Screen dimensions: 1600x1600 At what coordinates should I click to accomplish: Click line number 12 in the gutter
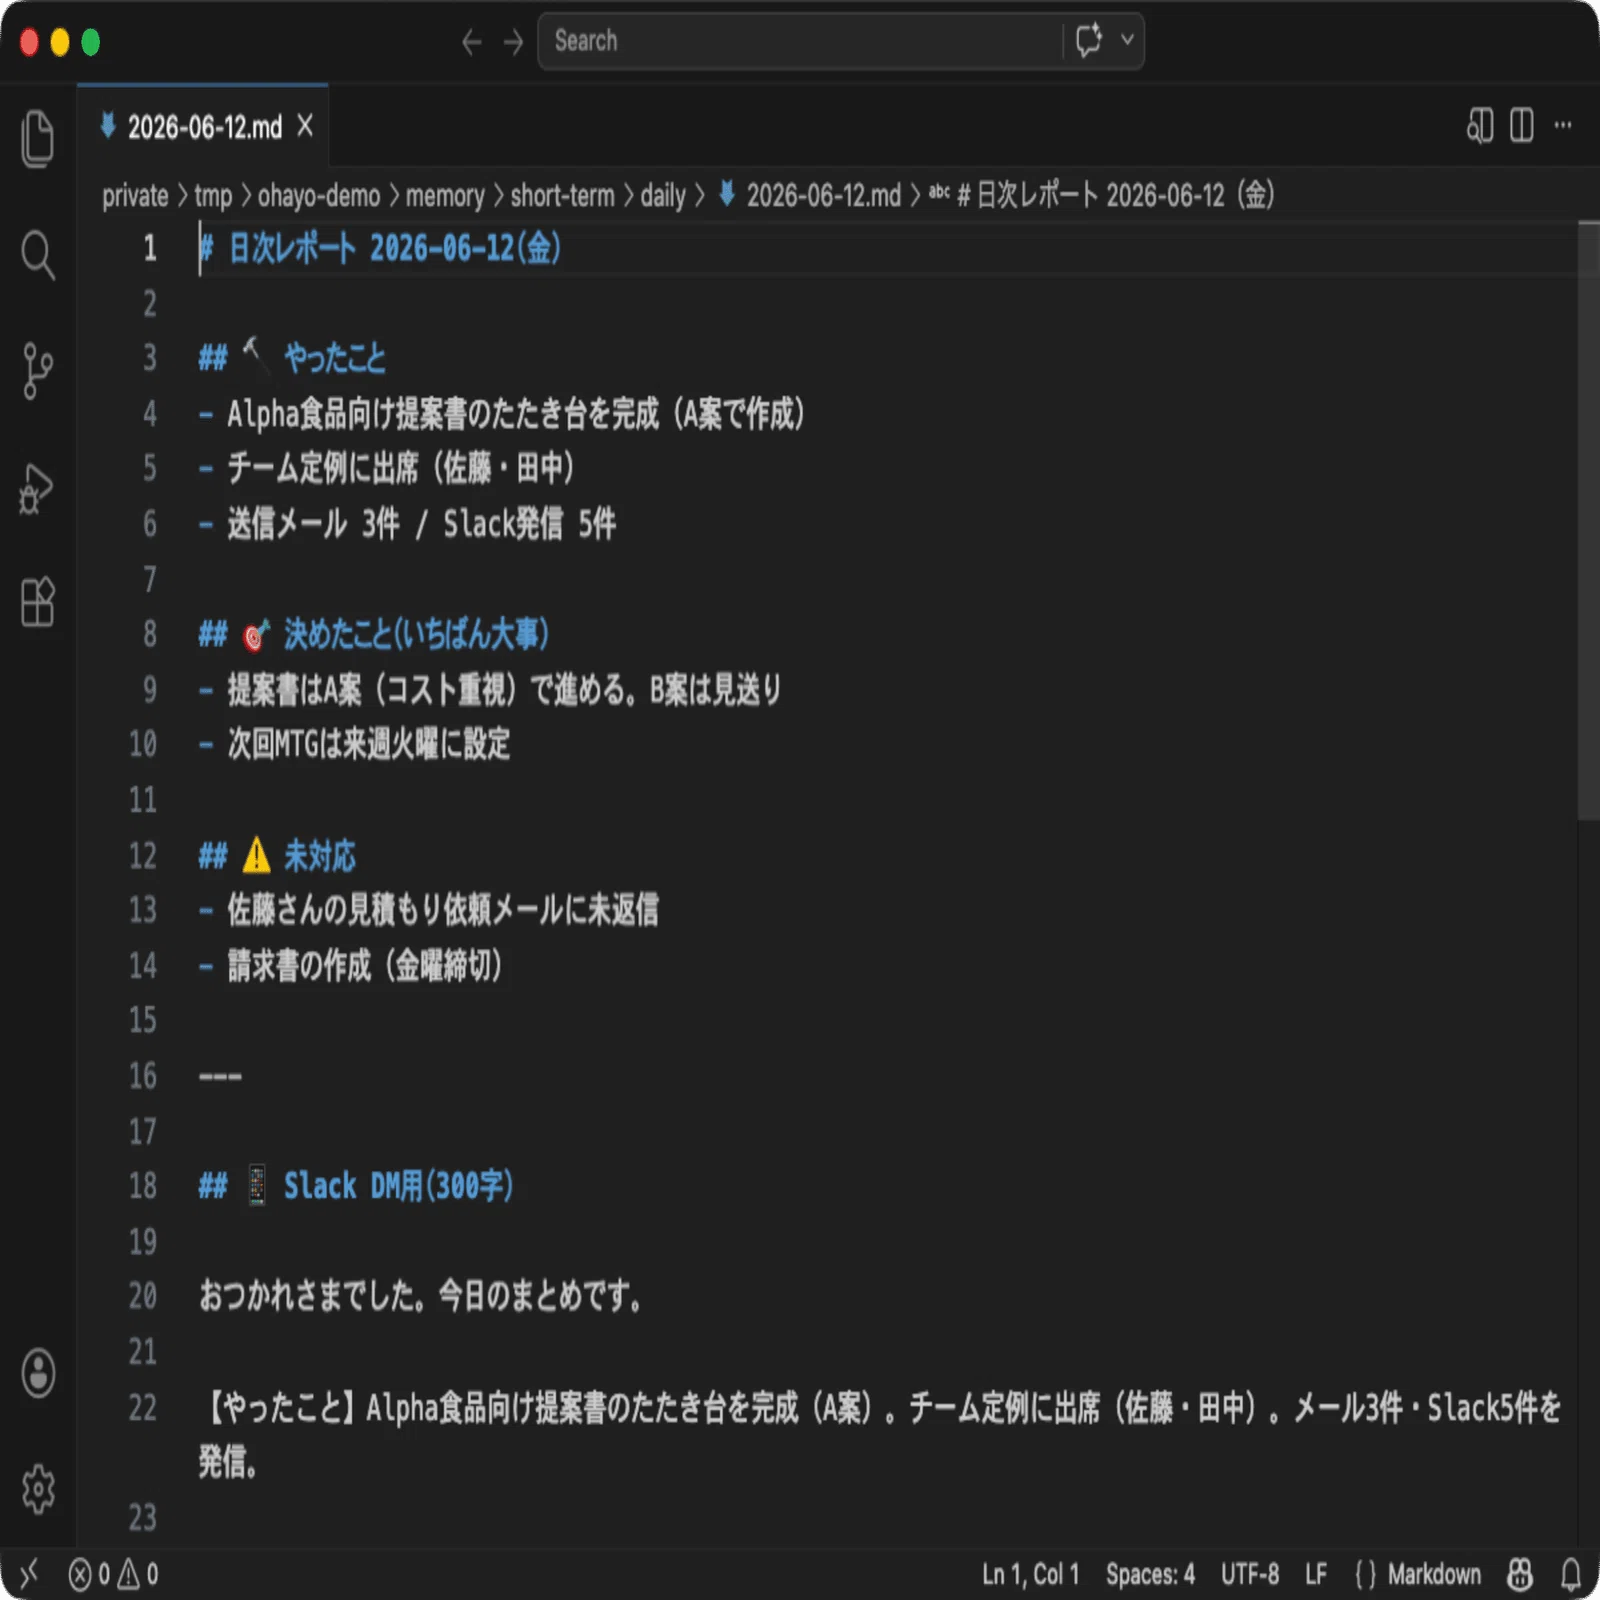tap(143, 856)
